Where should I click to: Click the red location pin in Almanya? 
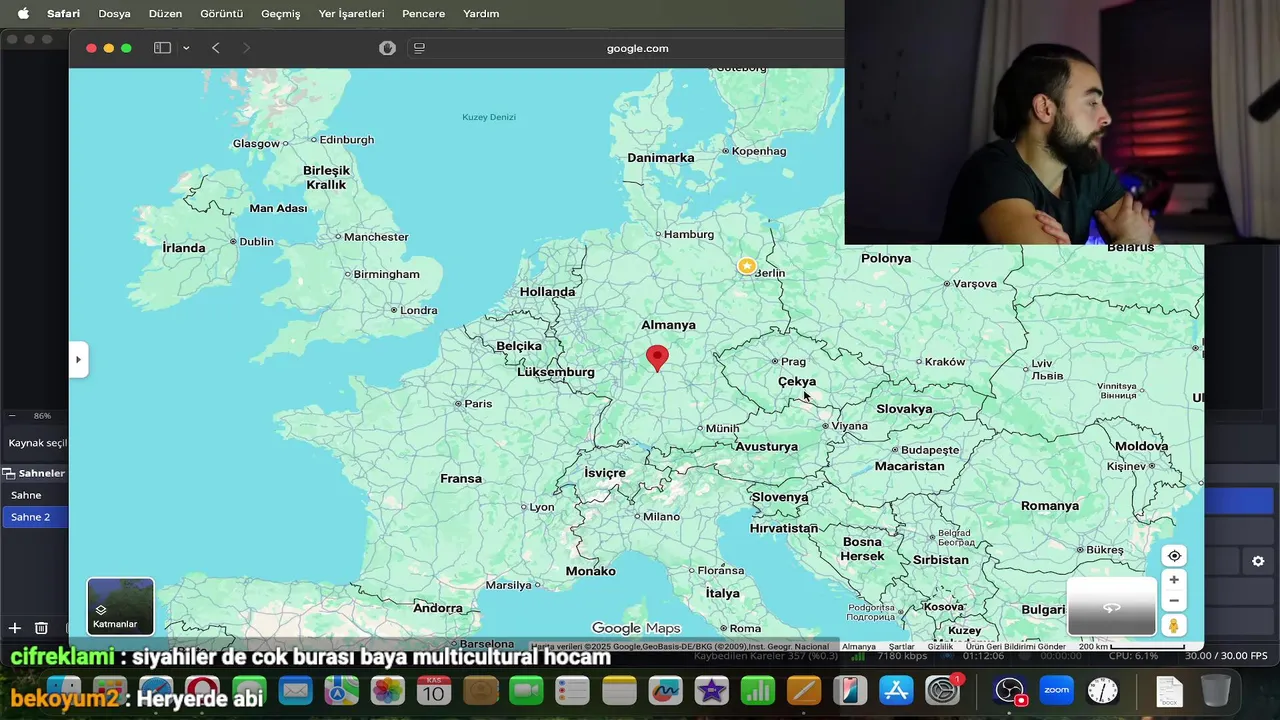coord(657,358)
